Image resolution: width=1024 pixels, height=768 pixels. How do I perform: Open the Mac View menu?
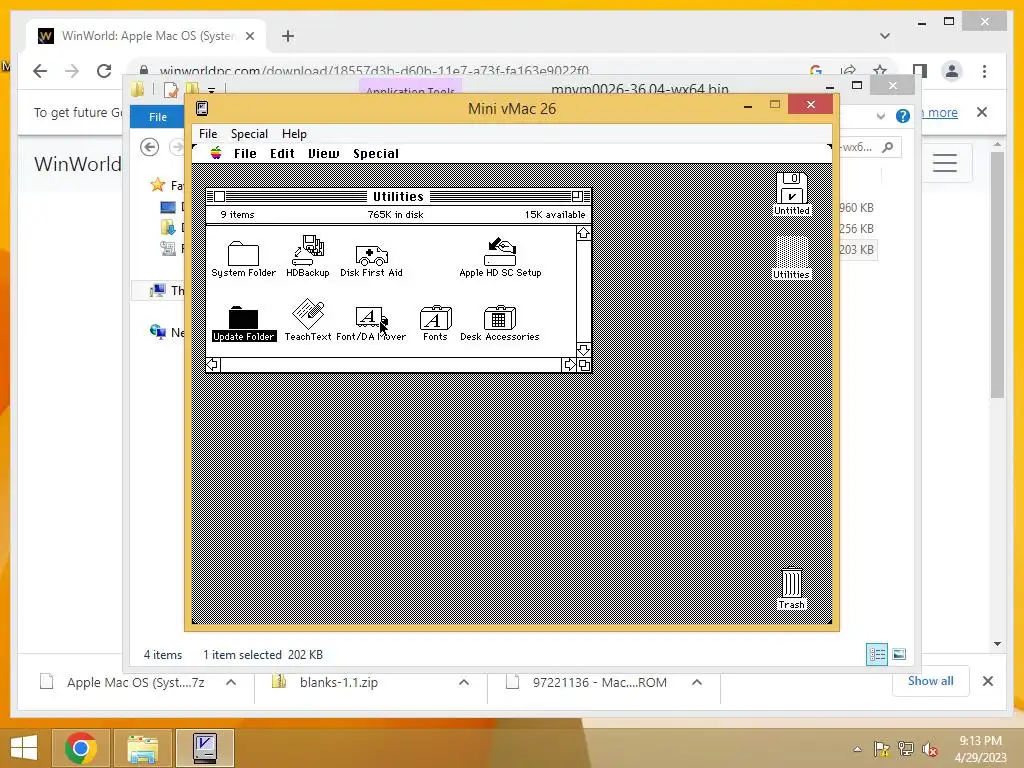[x=324, y=153]
